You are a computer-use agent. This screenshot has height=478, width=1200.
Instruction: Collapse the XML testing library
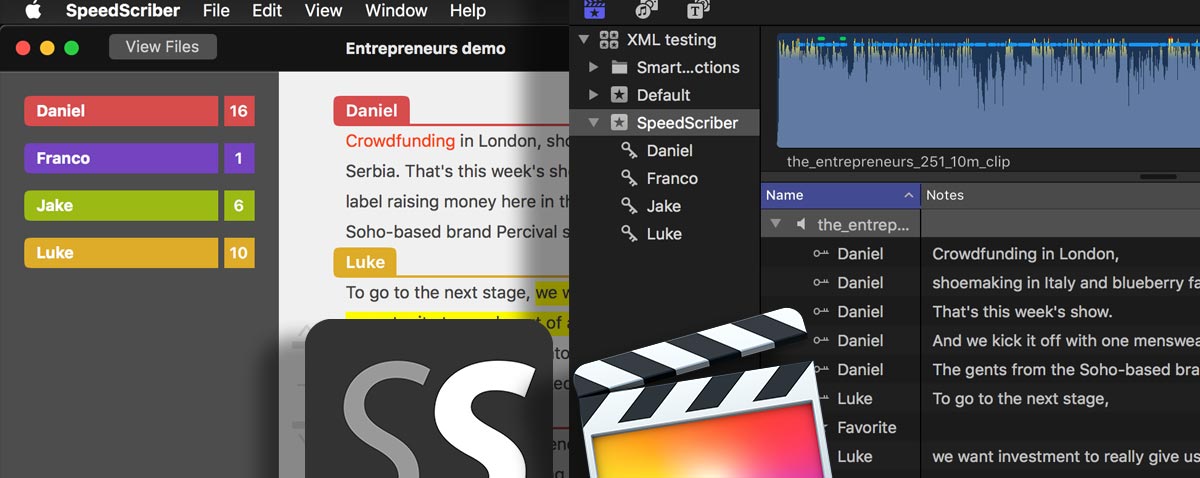584,40
